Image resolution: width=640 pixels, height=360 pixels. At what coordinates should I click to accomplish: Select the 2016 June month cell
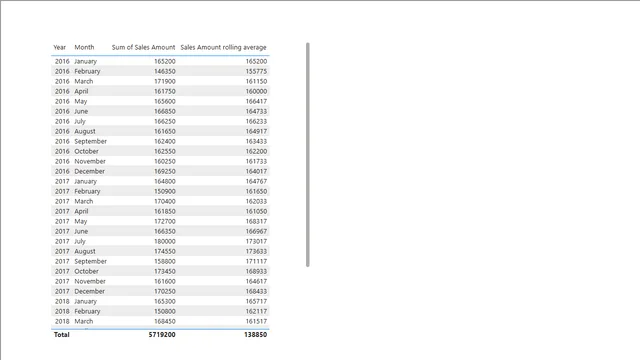[x=81, y=111]
